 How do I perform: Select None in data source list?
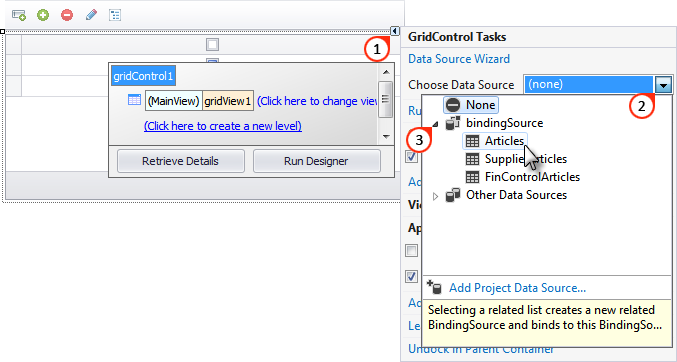coord(471,105)
